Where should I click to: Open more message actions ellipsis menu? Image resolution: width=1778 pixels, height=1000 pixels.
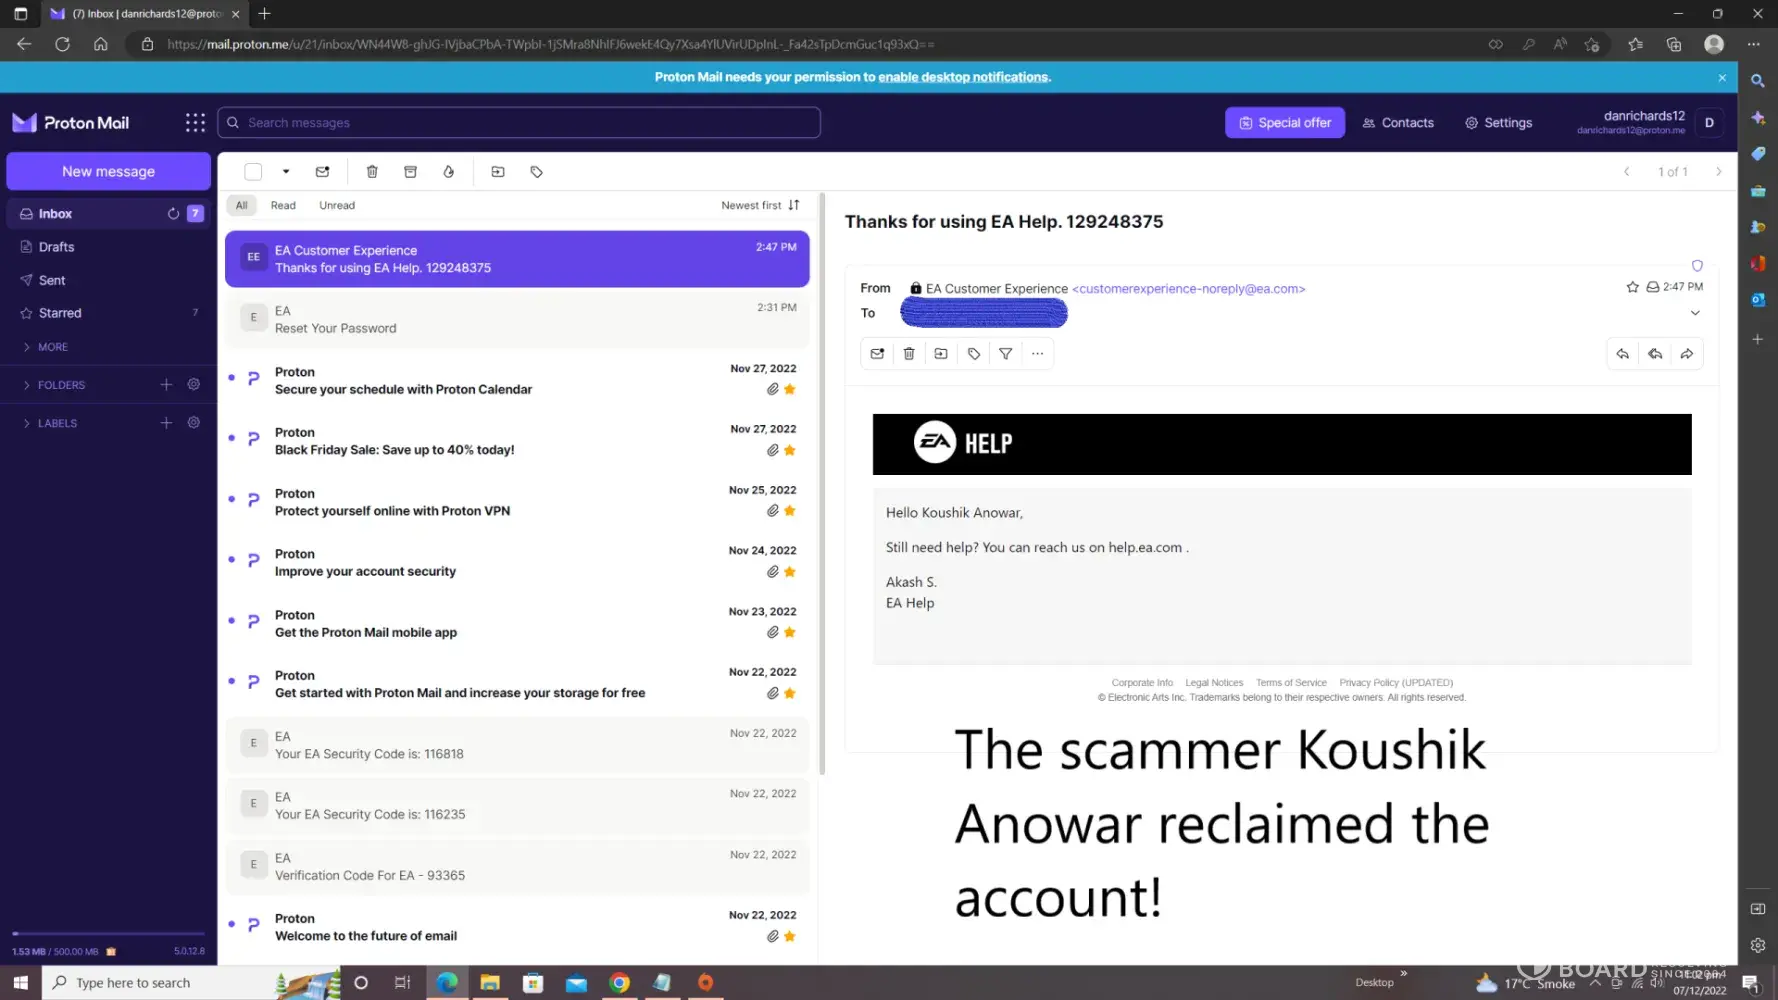click(1038, 353)
